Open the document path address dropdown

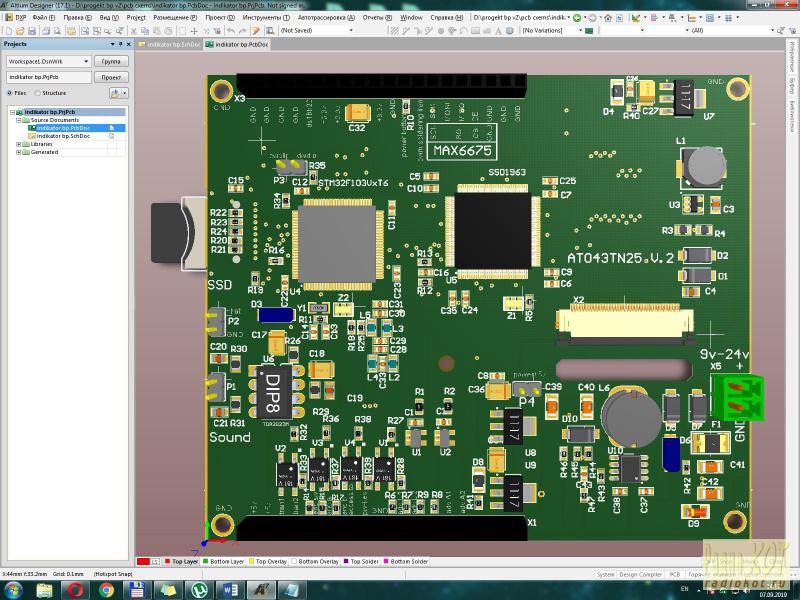coord(568,17)
